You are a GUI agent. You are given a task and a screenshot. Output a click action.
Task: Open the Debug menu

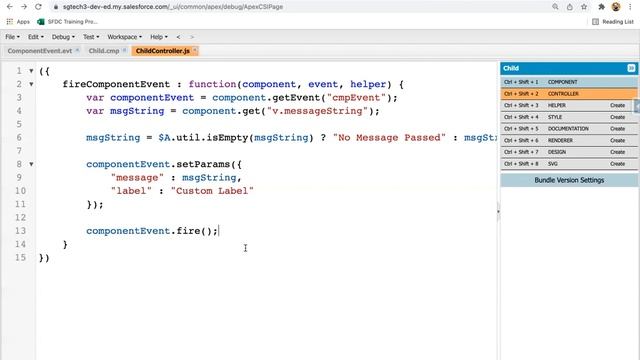(x=63, y=37)
